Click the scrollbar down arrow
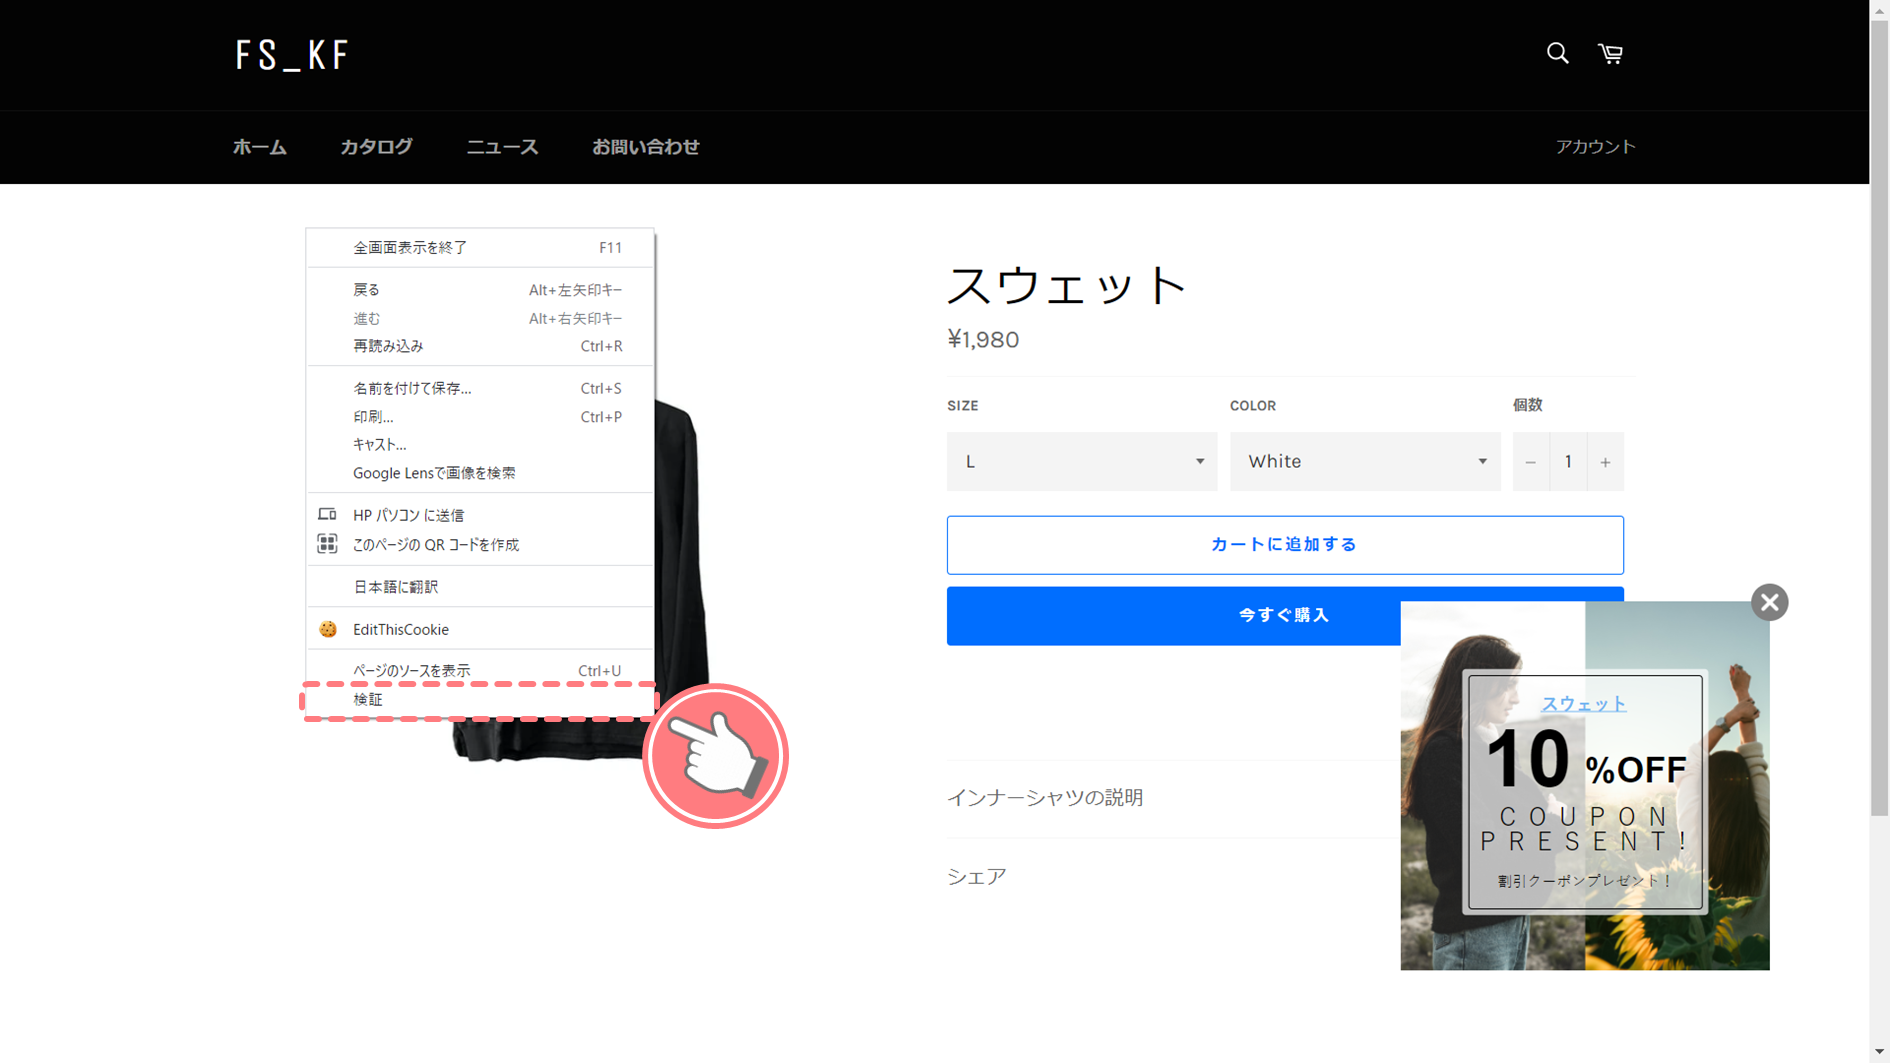This screenshot has width=1890, height=1063. pyautogui.click(x=1880, y=1053)
